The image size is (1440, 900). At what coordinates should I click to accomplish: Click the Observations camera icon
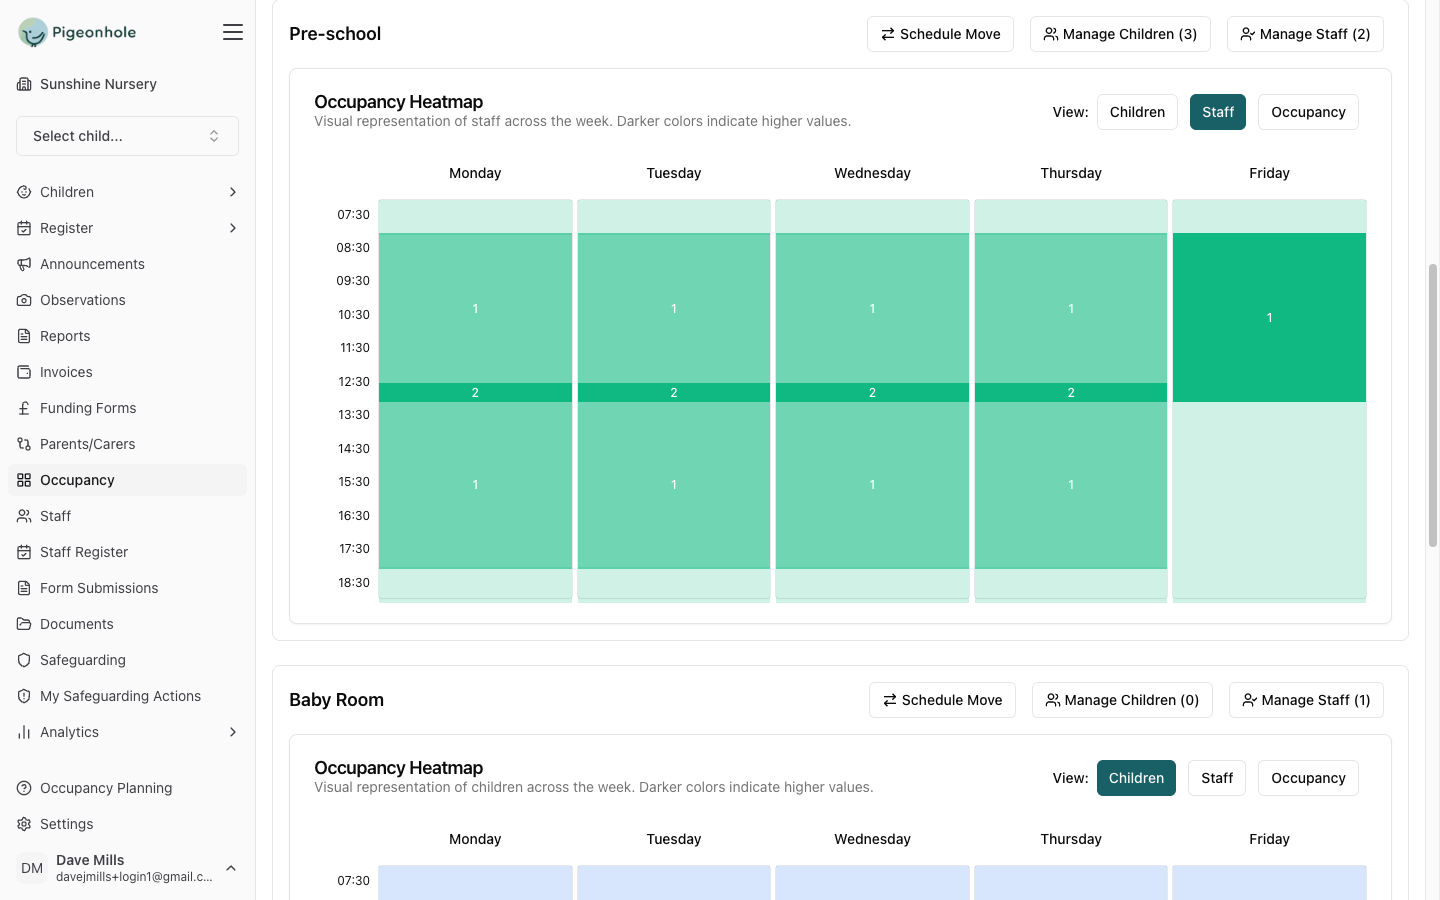click(24, 300)
